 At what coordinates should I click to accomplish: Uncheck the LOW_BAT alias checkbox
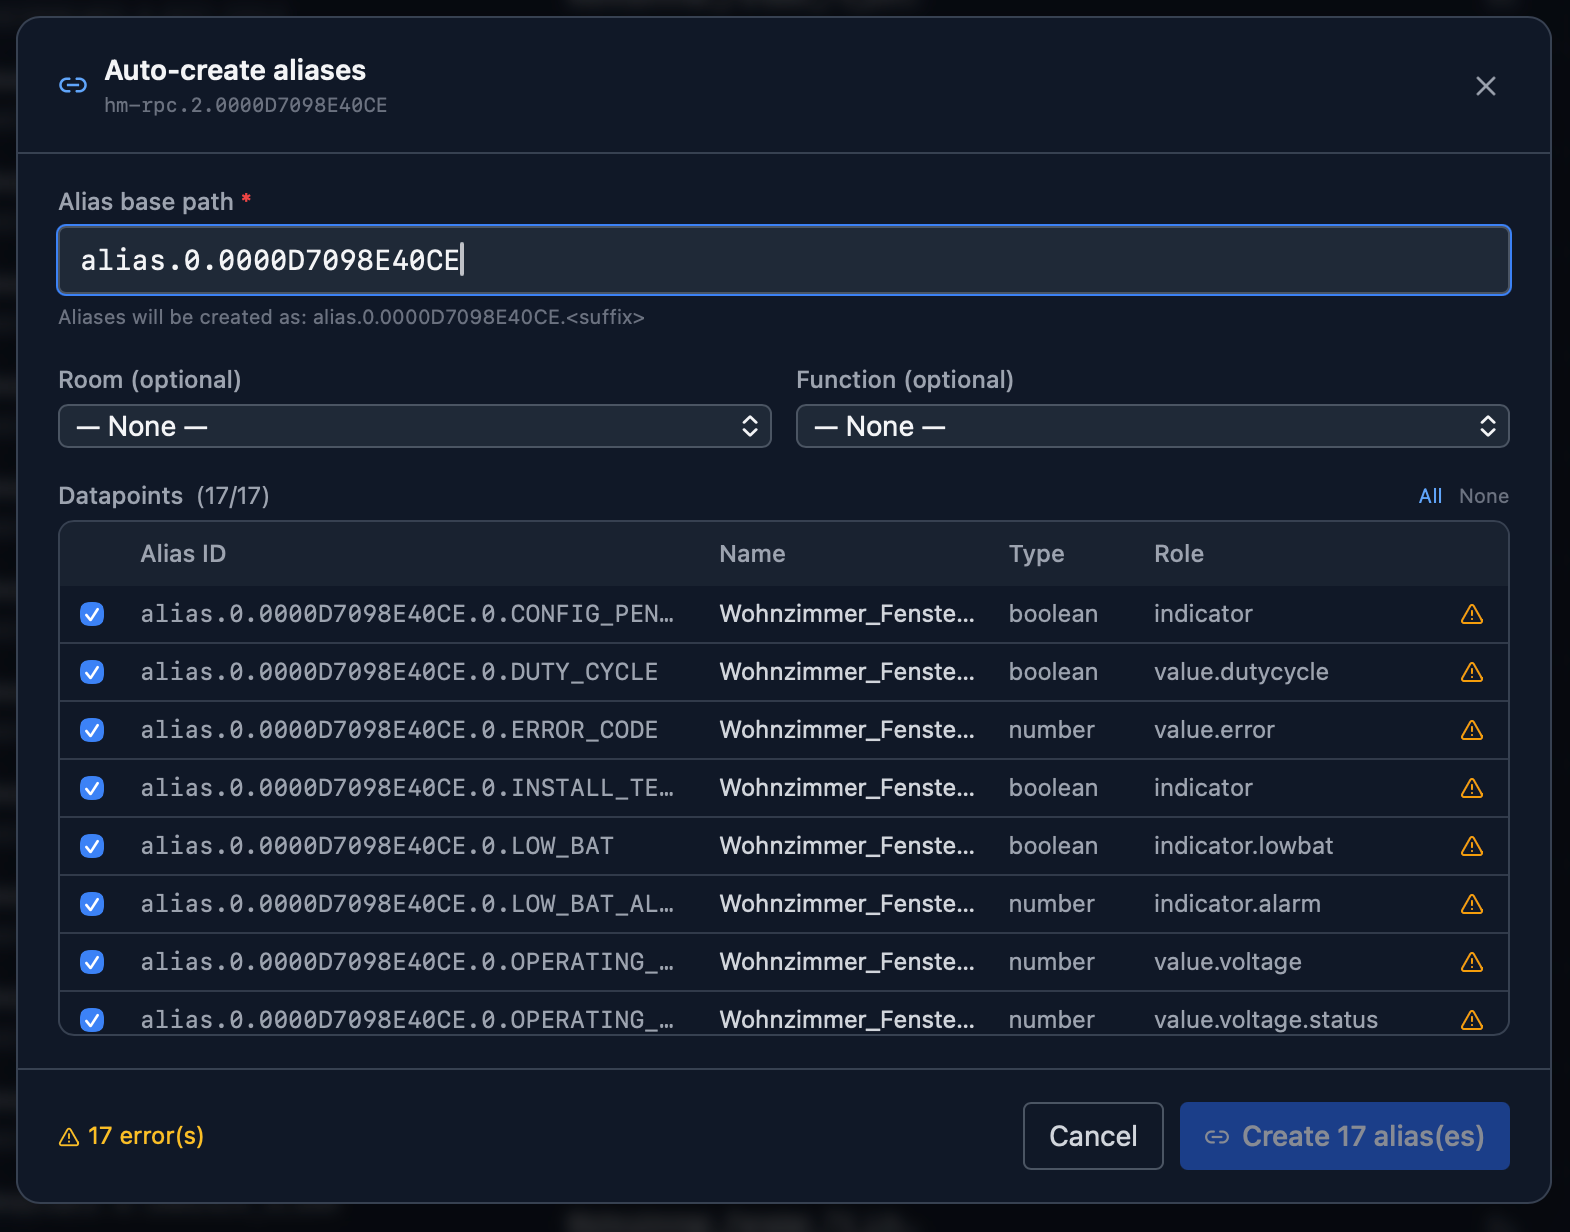92,846
